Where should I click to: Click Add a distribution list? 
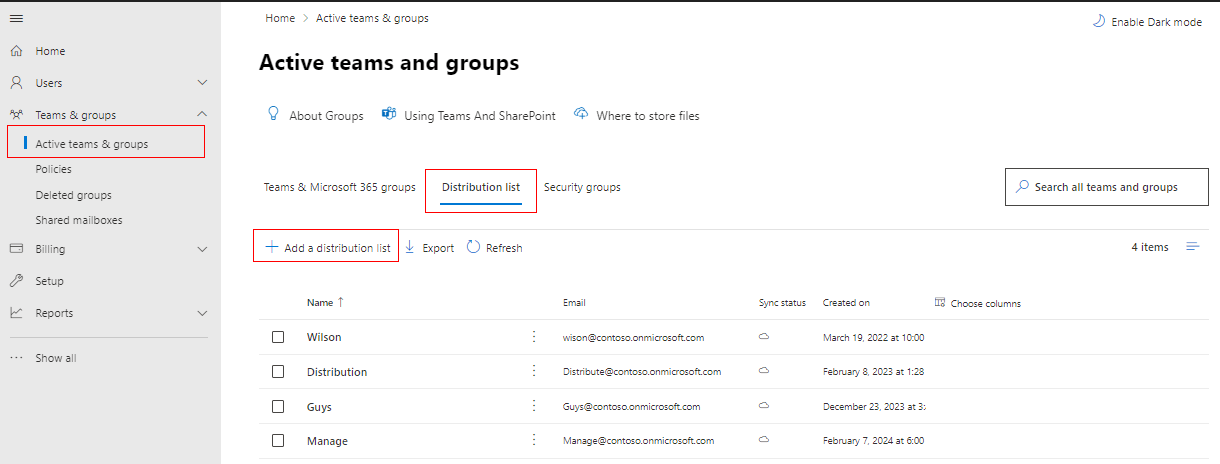[327, 248]
